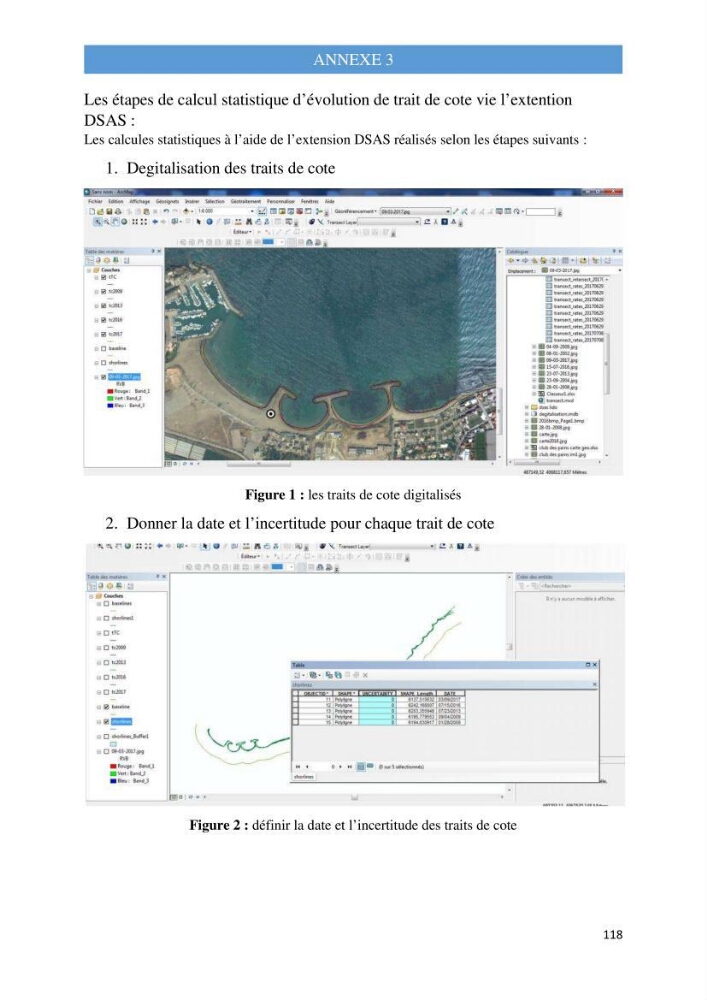Click the Open document icon
707x1000 pixels.
click(x=100, y=211)
